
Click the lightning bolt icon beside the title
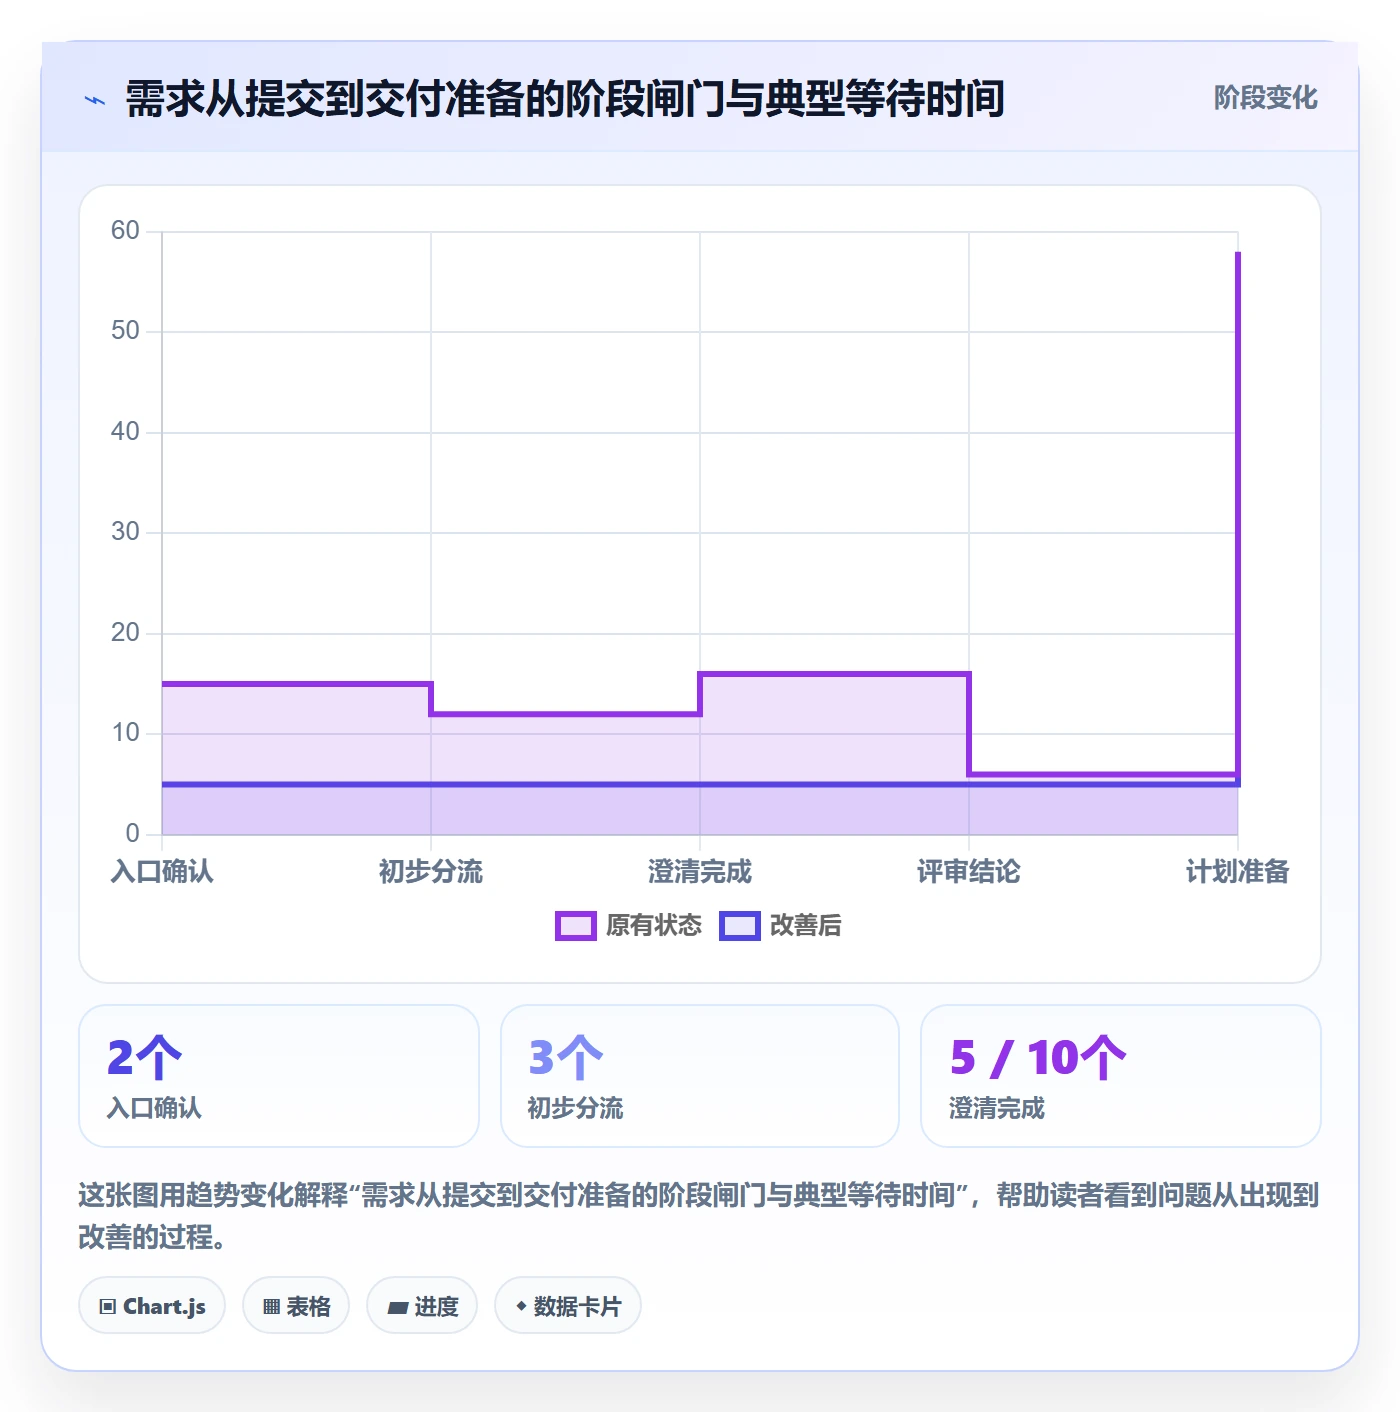click(95, 100)
